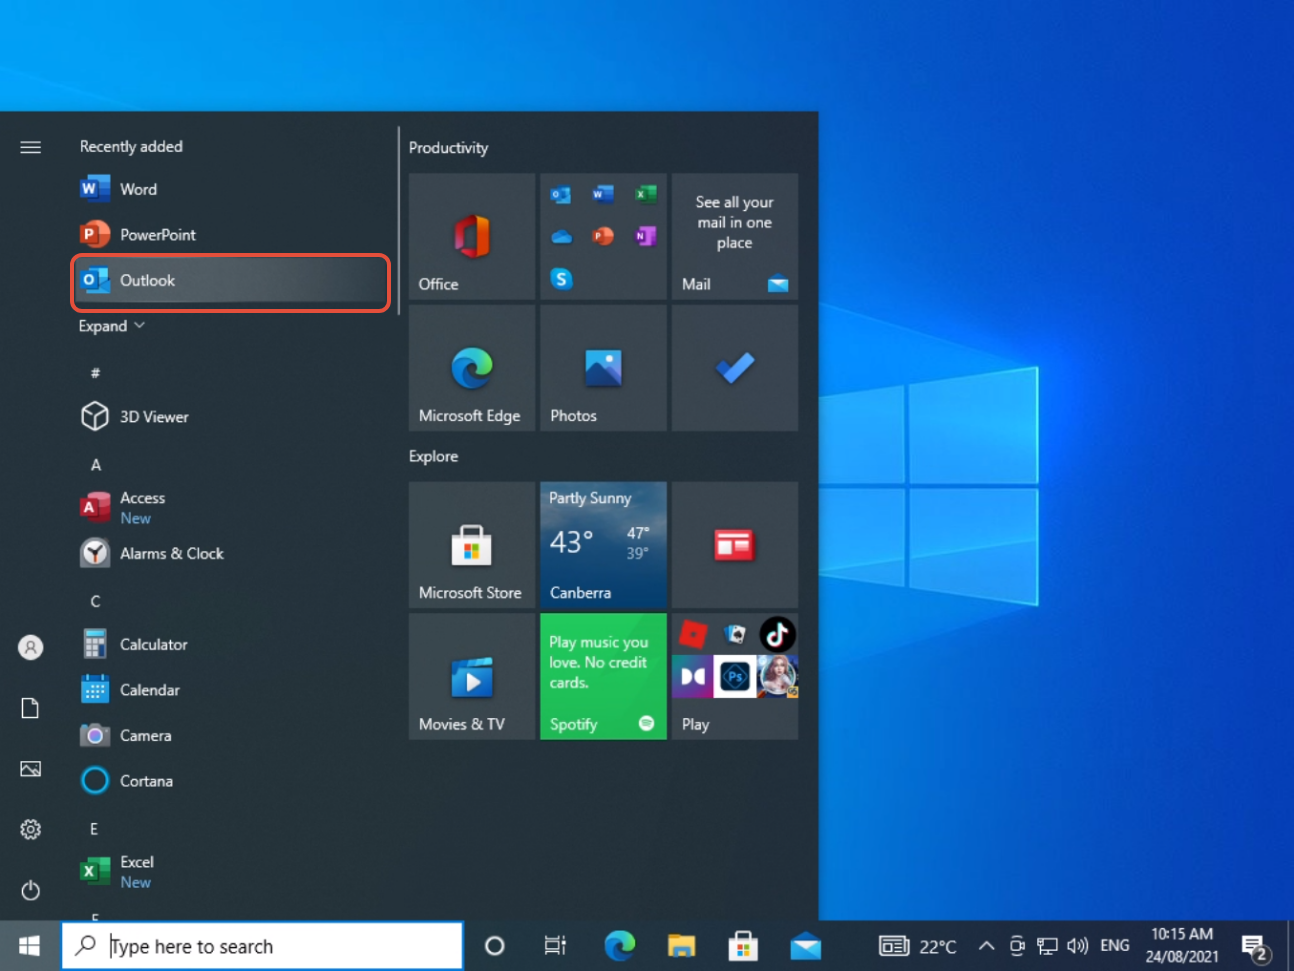Viewport: 1294px width, 971px height.
Task: Open the Action Center notifications icon
Action: tap(1255, 946)
